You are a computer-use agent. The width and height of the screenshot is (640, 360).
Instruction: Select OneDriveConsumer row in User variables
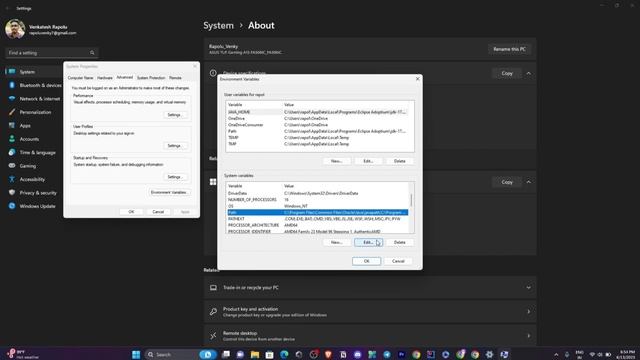pos(317,125)
